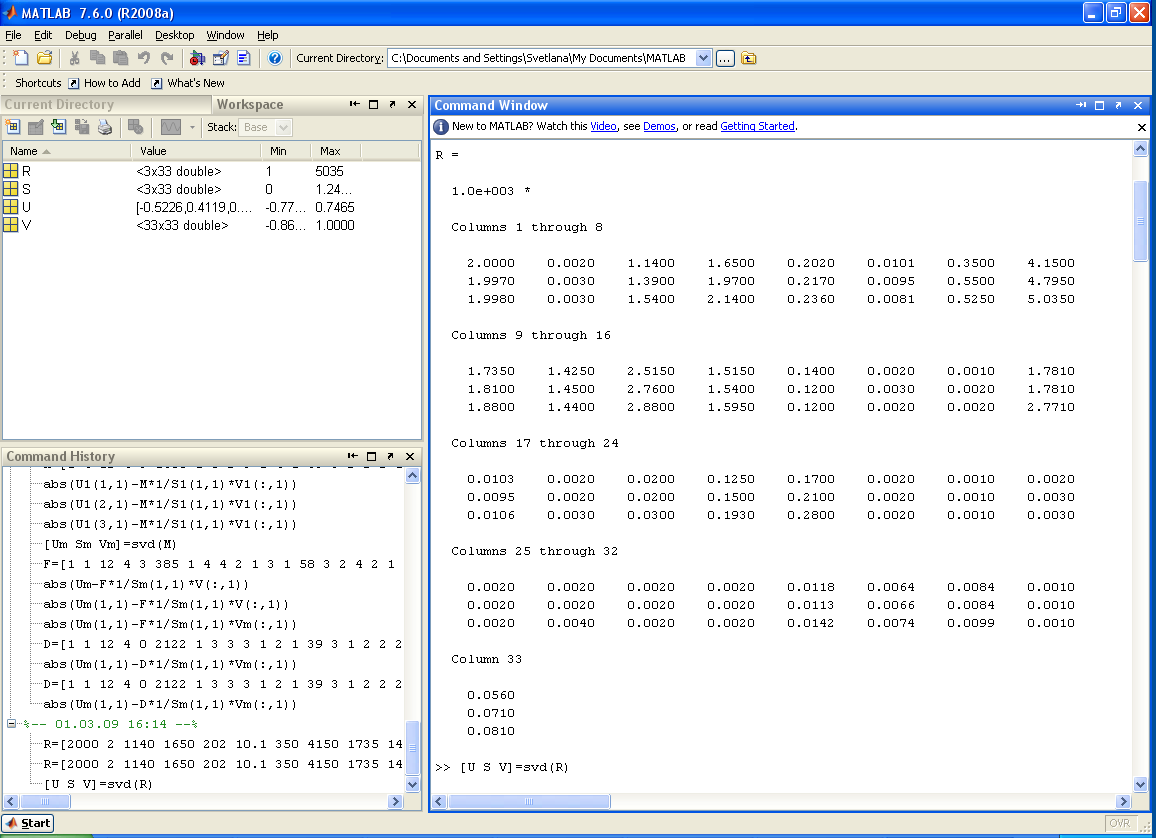Undo the last action via toolbar
This screenshot has width=1156, height=838.
(x=144, y=58)
